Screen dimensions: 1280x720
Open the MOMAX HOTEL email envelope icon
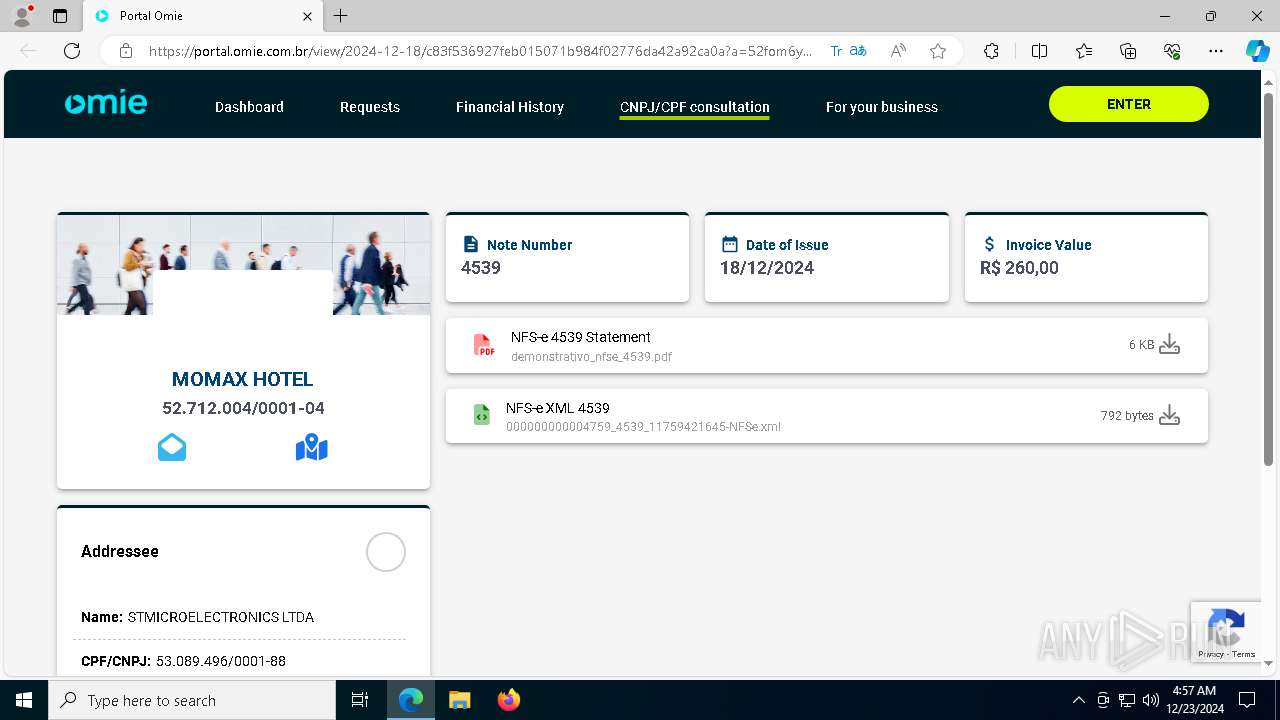click(172, 447)
